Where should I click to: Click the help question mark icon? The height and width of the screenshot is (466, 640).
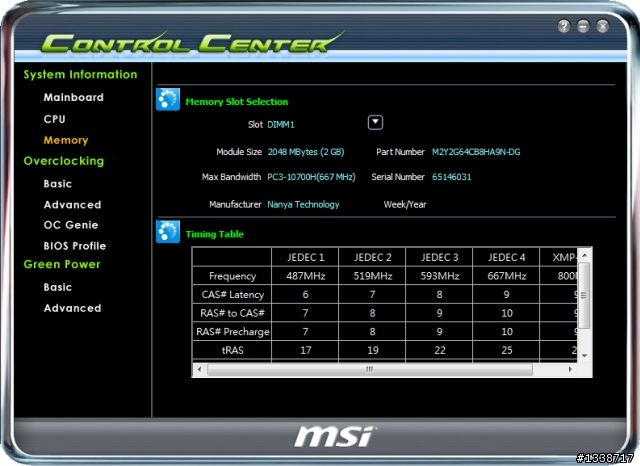[x=564, y=26]
